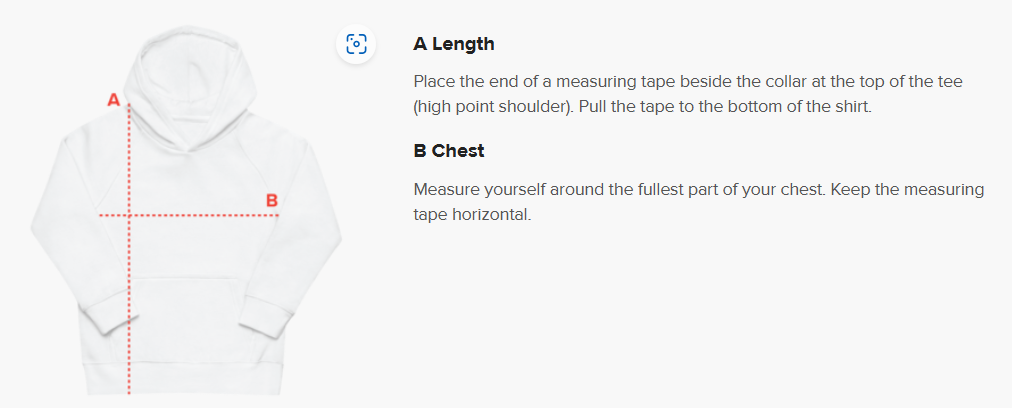Click the horizontal dotted chest line

(x=188, y=215)
